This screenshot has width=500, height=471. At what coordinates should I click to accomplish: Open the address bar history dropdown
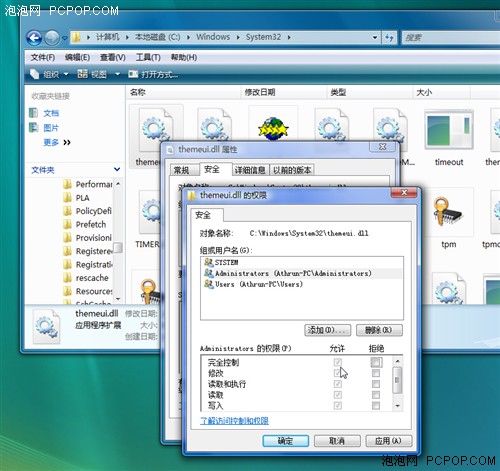pos(375,38)
